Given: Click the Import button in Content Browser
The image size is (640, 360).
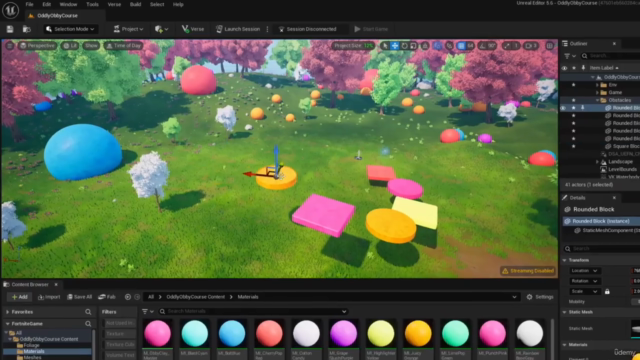Looking at the screenshot, I should pyautogui.click(x=49, y=297).
